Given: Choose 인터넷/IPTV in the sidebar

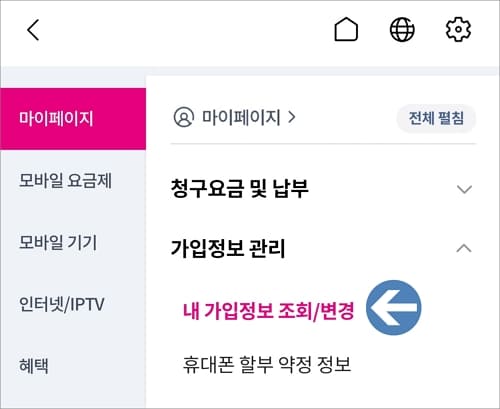Looking at the screenshot, I should coord(62,304).
